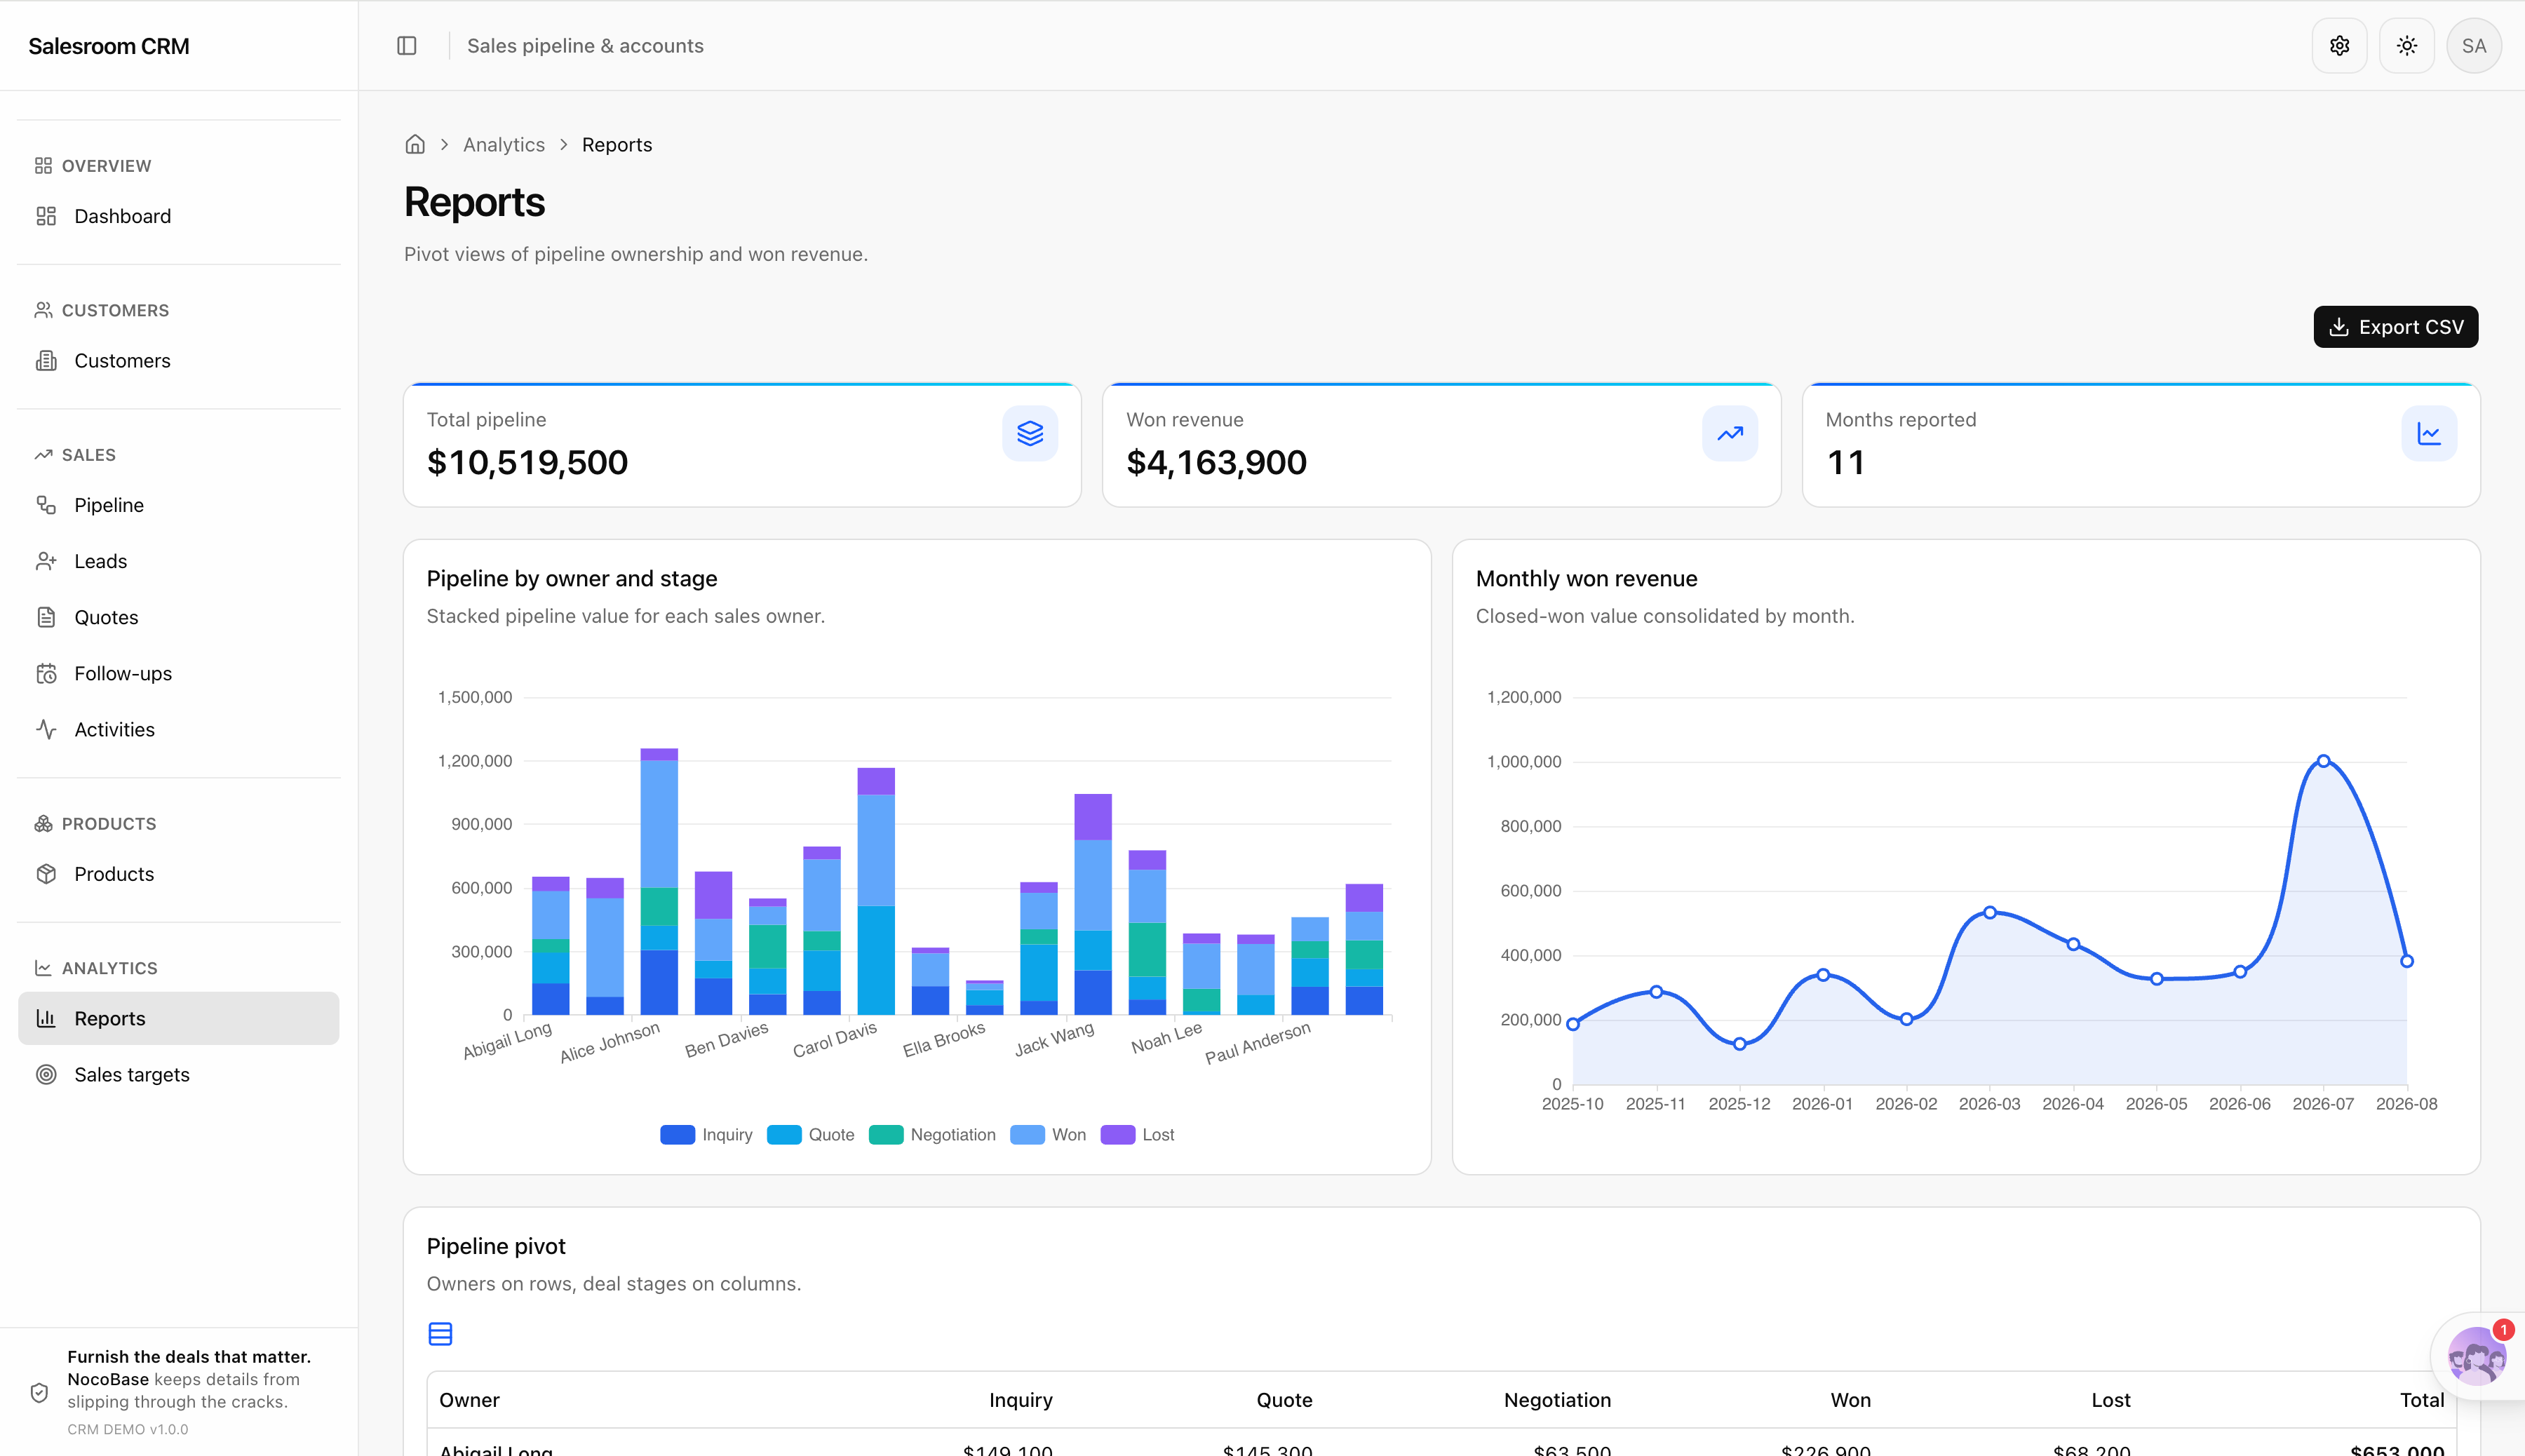The image size is (2525, 1456).
Task: Click the Won revenue trend icon
Action: (x=1730, y=433)
